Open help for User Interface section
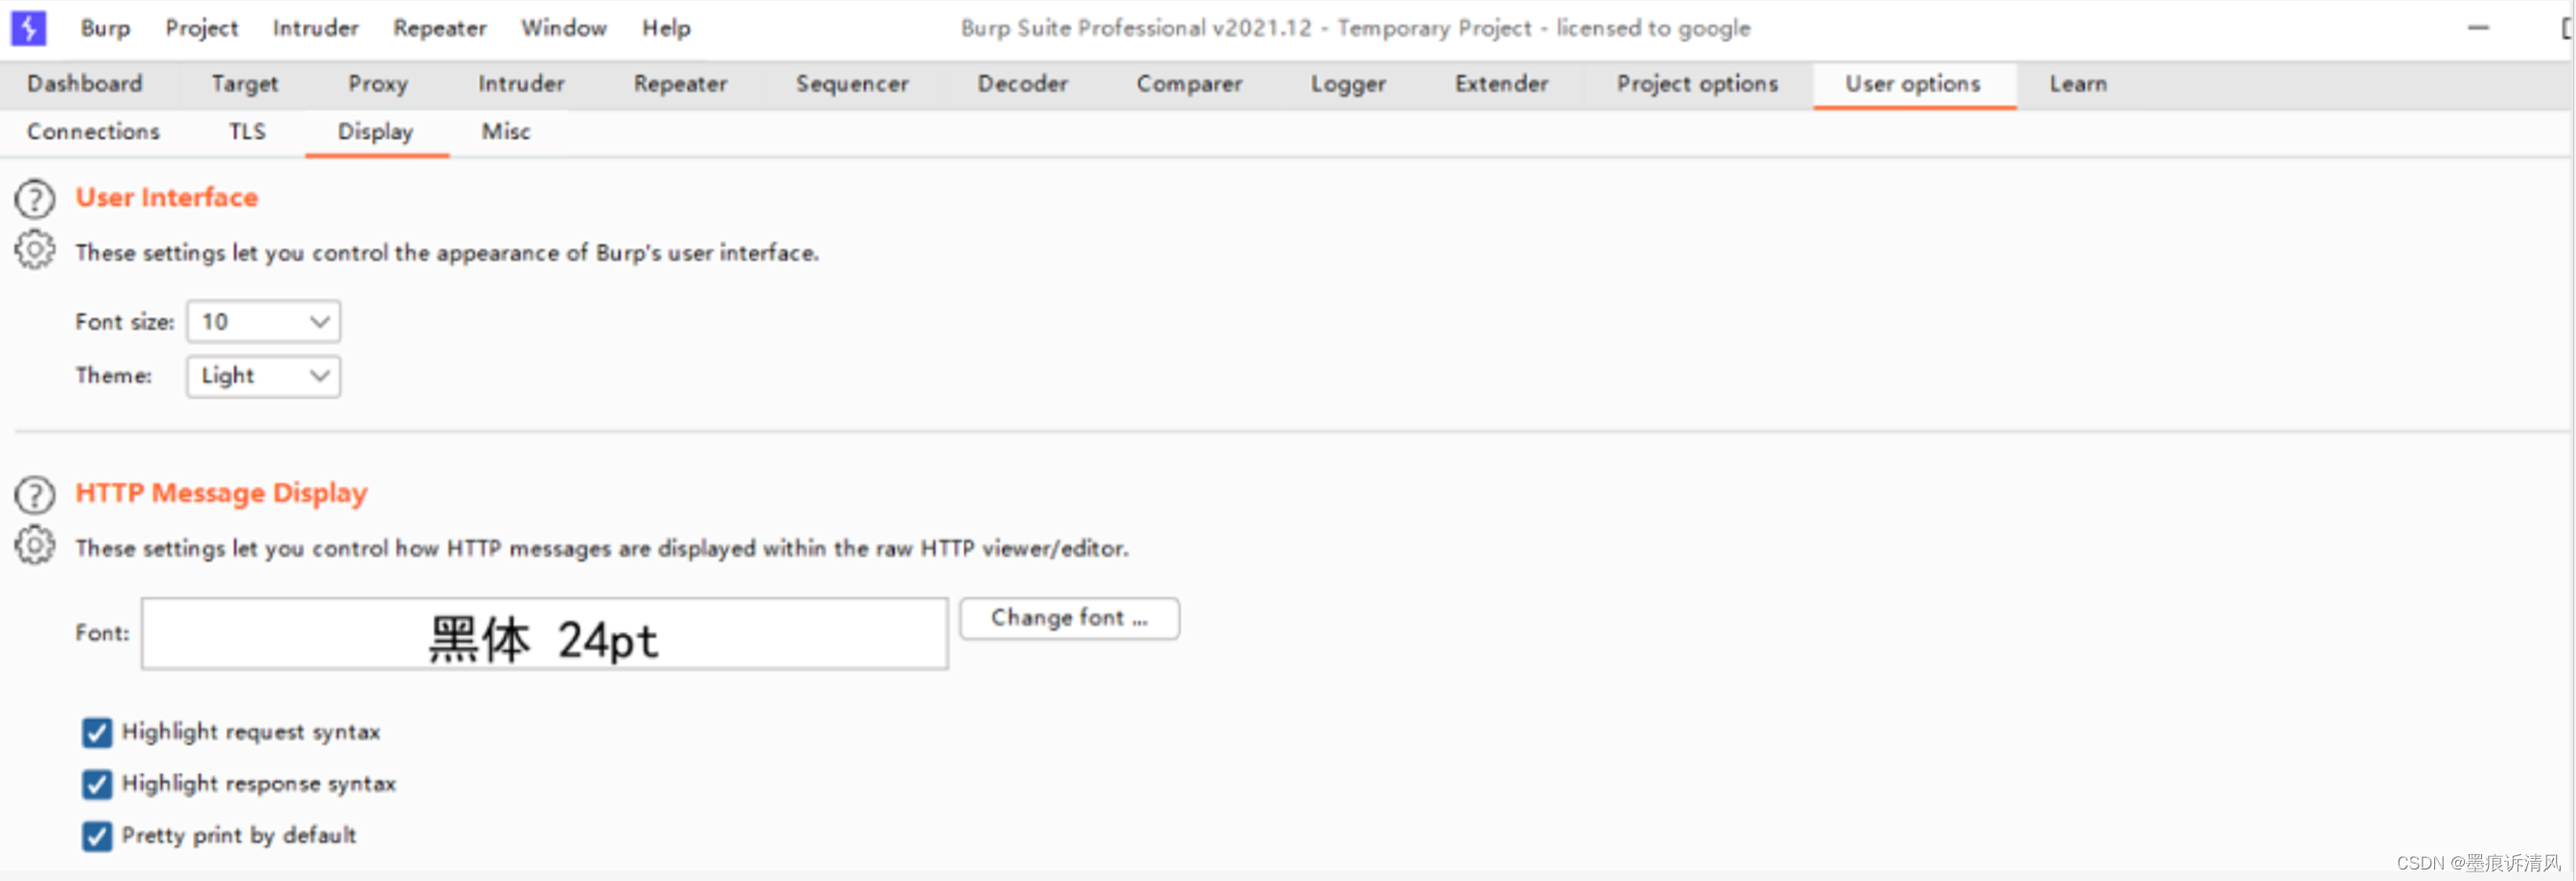This screenshot has height=881, width=2576. (x=35, y=199)
